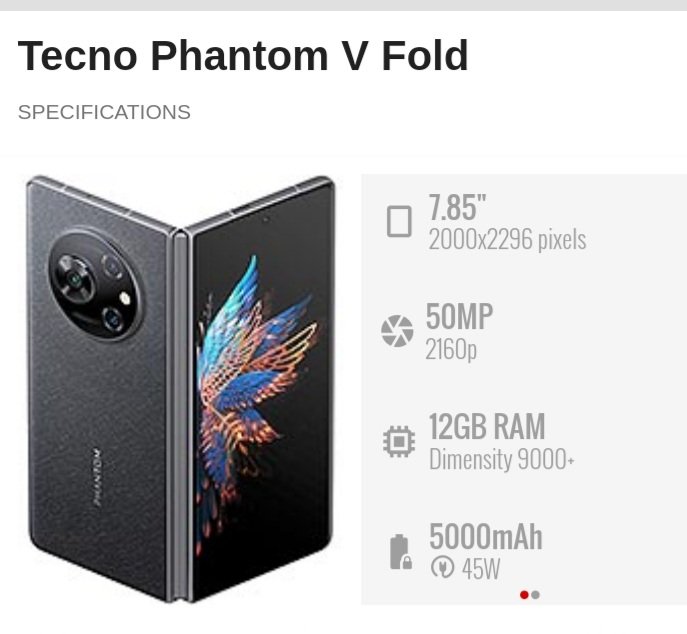
Task: Click the 45W charging text
Action: tap(481, 569)
